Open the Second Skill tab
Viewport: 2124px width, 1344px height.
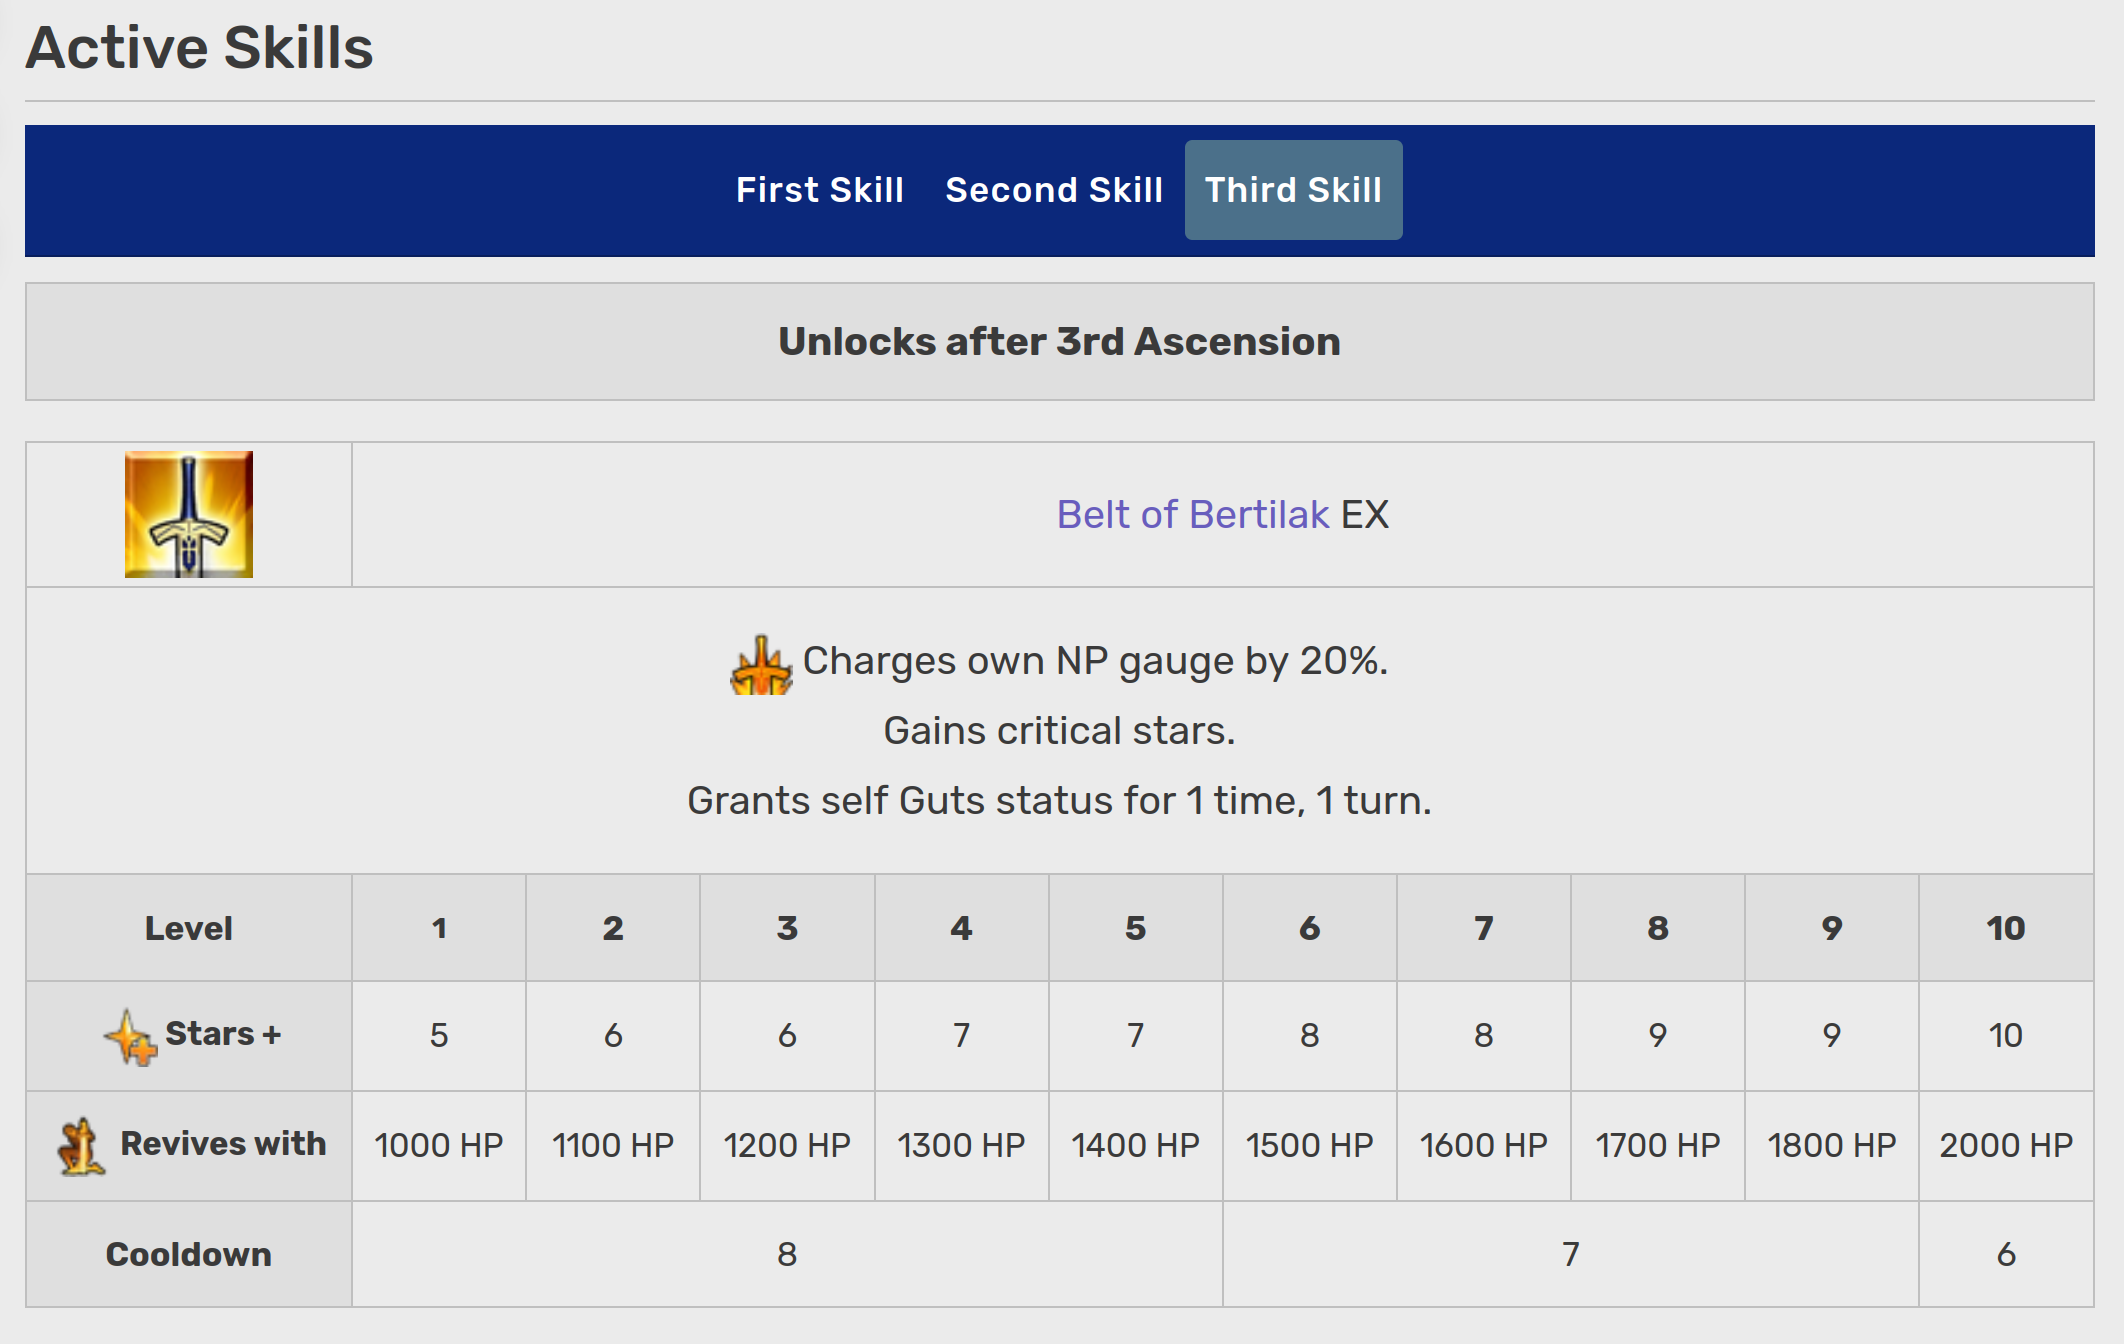point(1054,190)
